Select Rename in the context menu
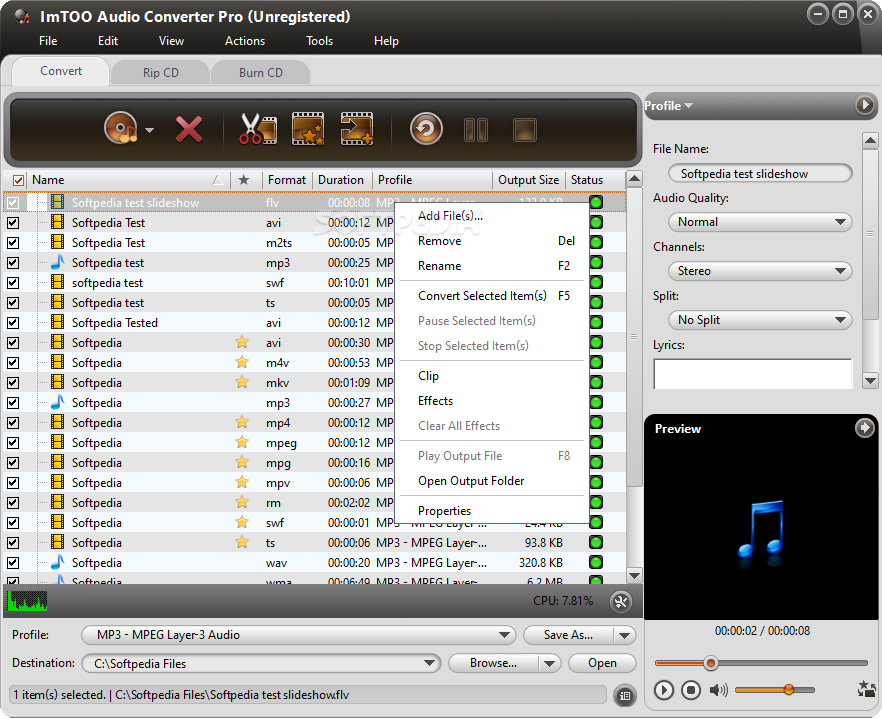The width and height of the screenshot is (882, 718). pos(493,266)
